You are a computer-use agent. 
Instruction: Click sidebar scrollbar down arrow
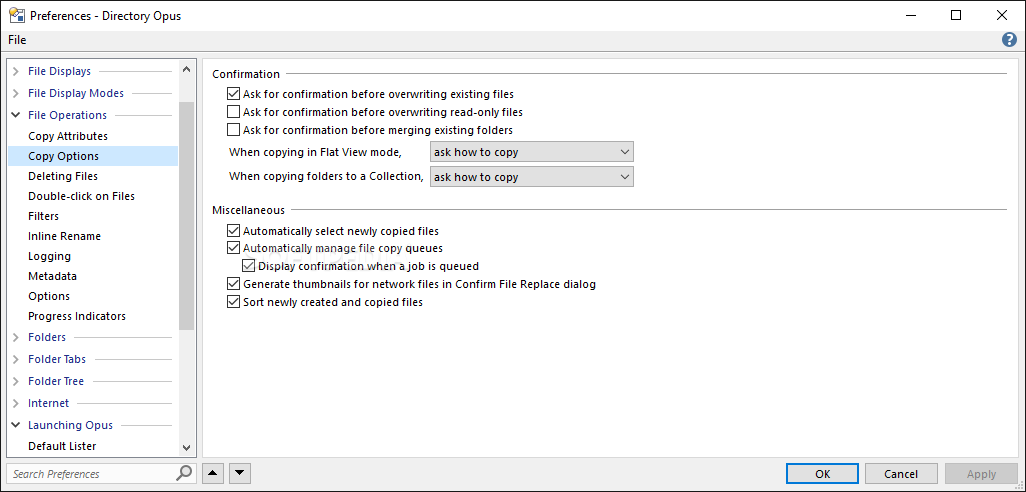(x=186, y=448)
